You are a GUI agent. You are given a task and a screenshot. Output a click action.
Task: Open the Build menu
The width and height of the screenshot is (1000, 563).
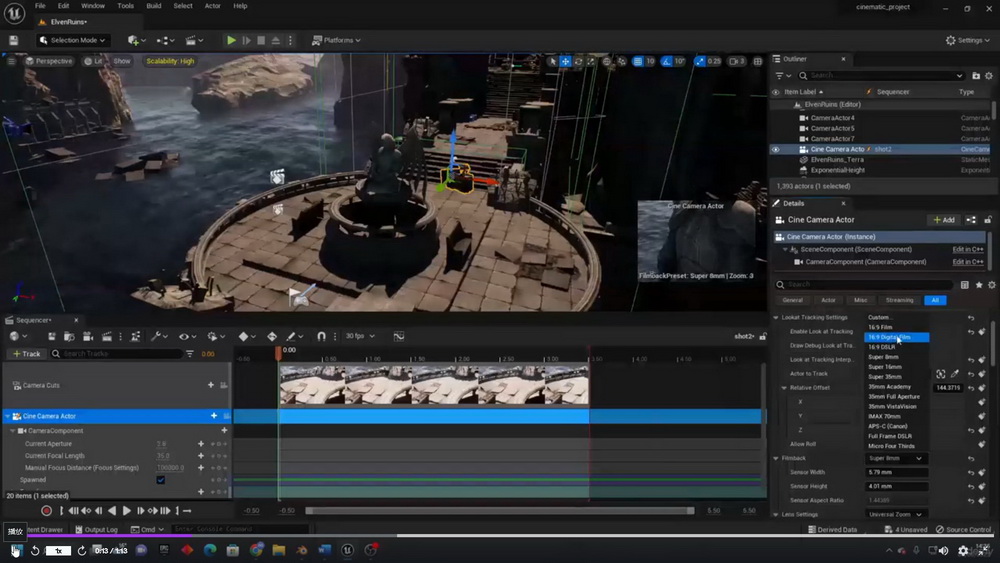154,6
